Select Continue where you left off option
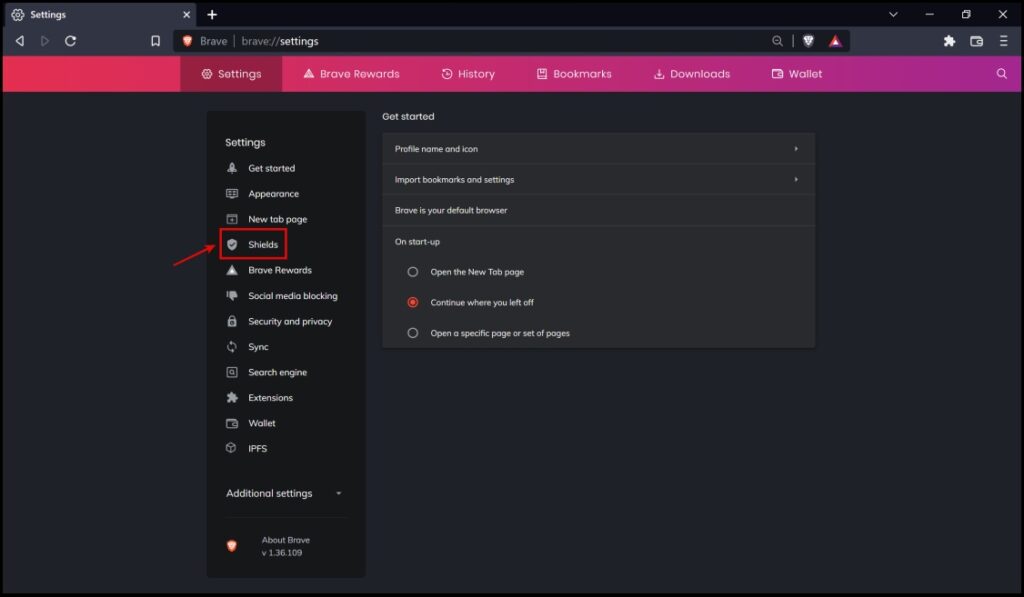Screen dimensions: 1024x597 click(x=413, y=302)
